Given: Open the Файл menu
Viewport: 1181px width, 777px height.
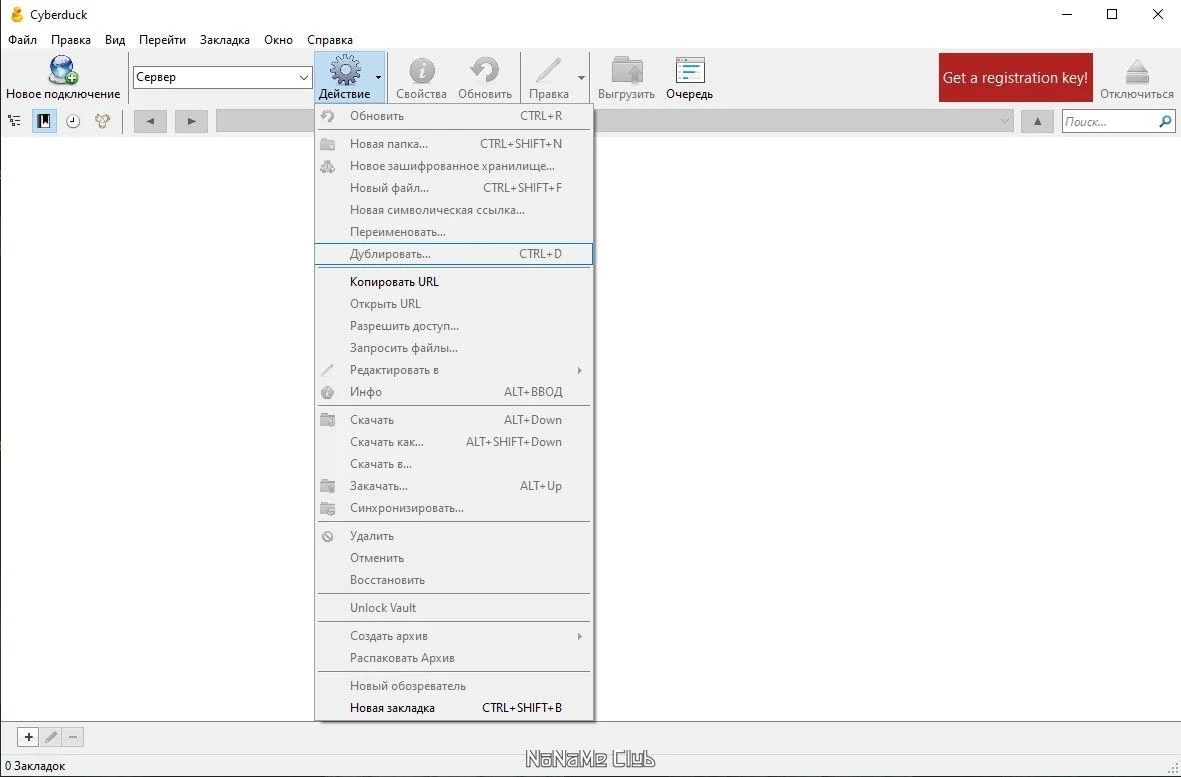Looking at the screenshot, I should pos(22,40).
